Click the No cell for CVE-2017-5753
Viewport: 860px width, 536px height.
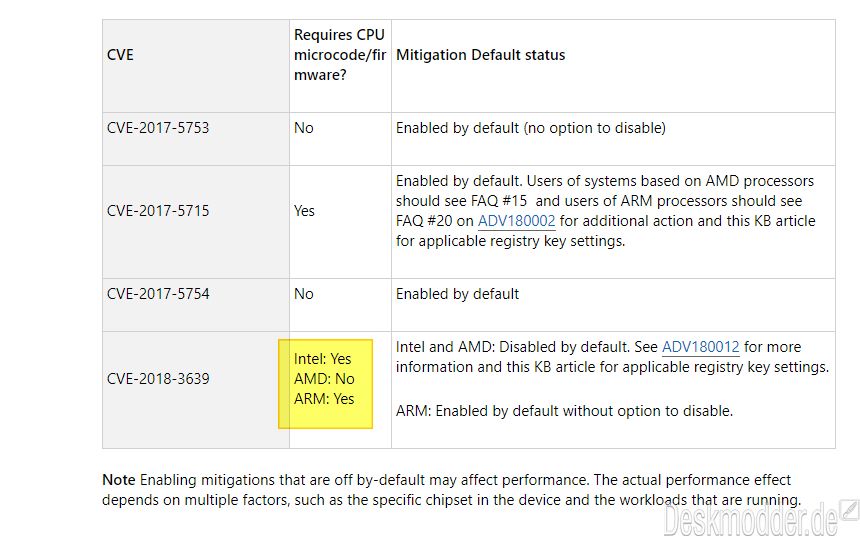coord(304,128)
